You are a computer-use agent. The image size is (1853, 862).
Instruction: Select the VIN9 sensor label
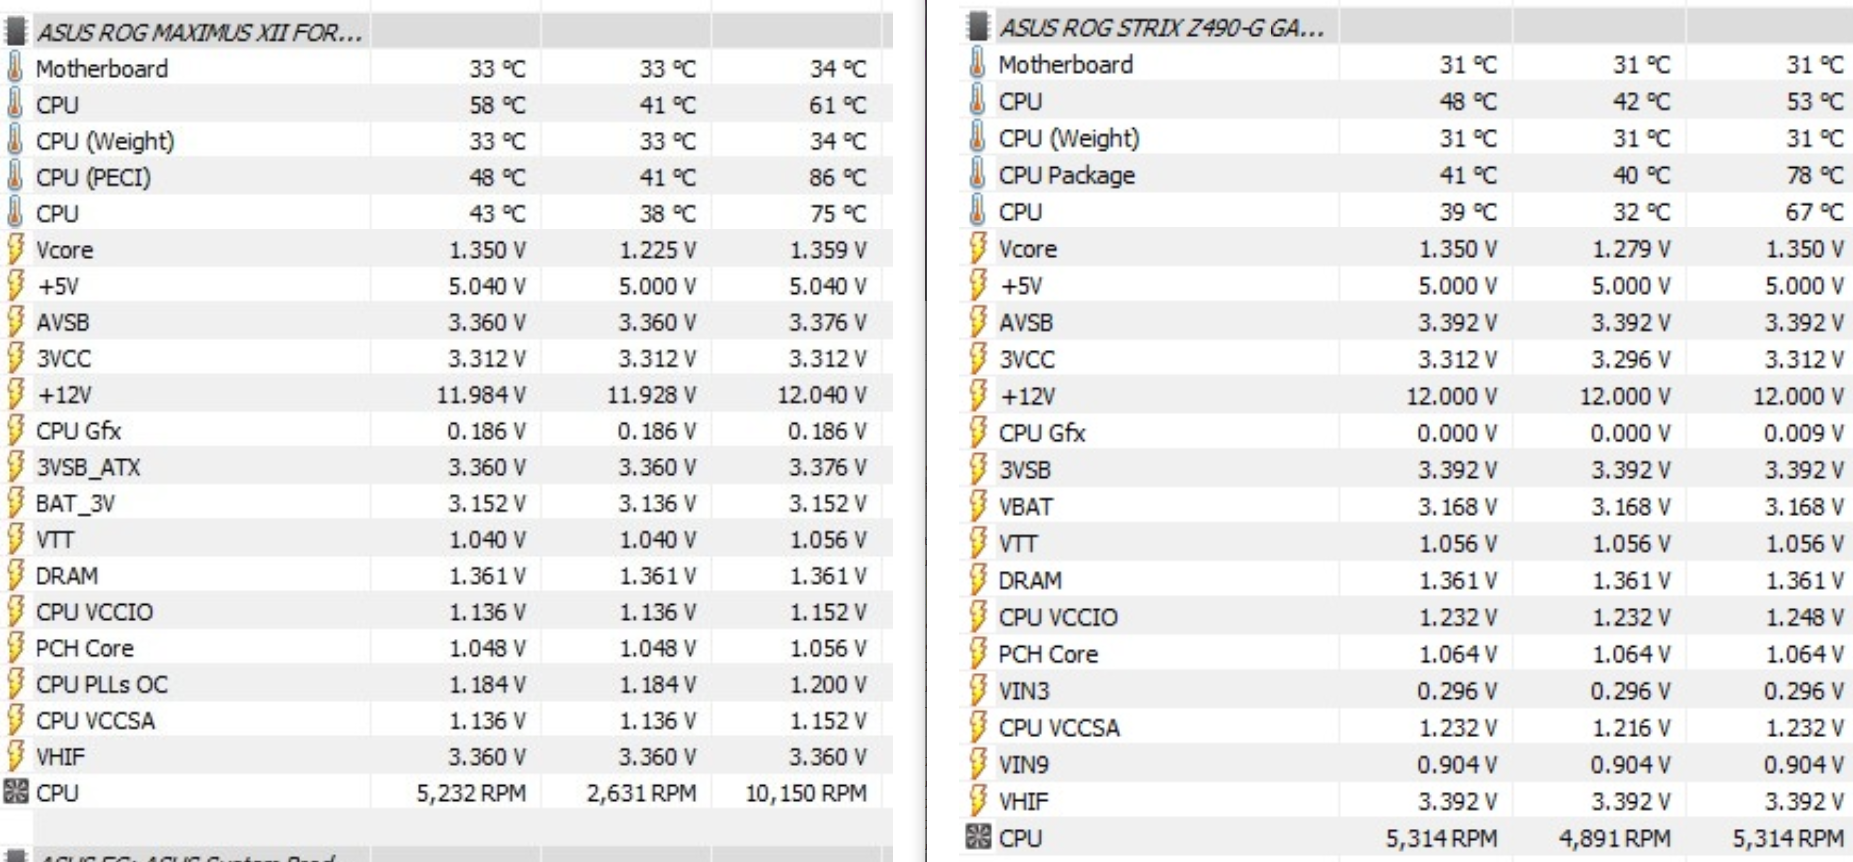[1023, 764]
